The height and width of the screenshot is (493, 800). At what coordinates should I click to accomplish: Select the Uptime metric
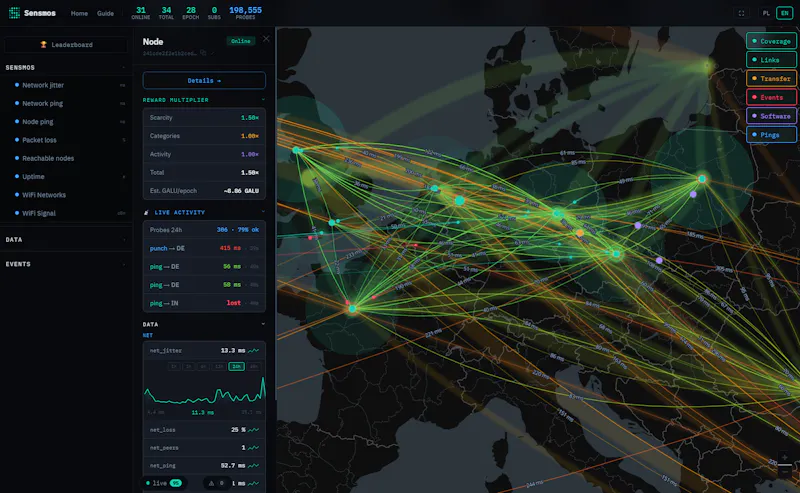66,177
